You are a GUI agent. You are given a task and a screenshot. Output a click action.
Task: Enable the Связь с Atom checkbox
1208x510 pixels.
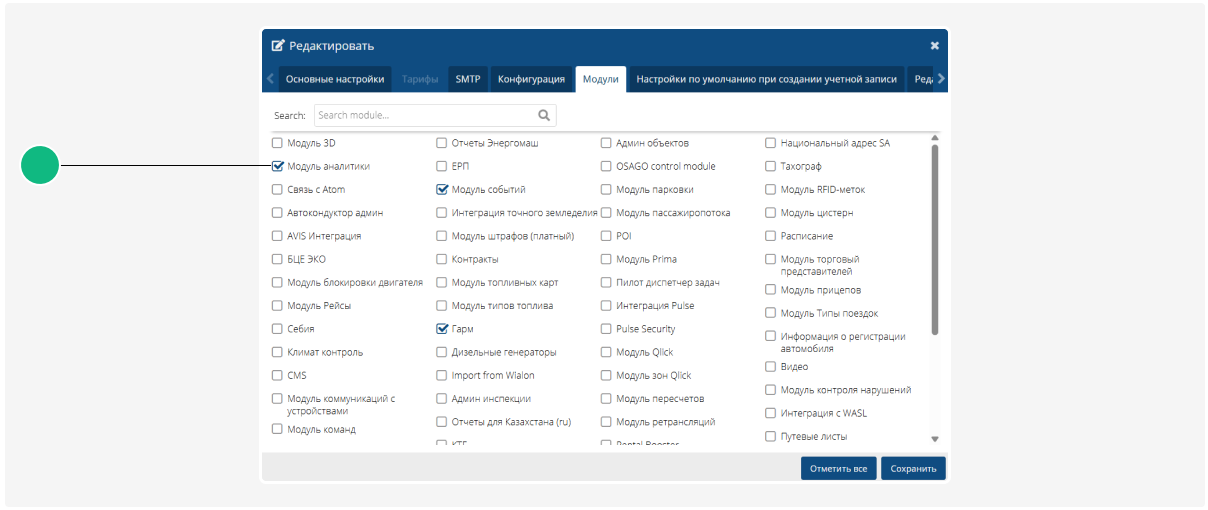tap(278, 189)
